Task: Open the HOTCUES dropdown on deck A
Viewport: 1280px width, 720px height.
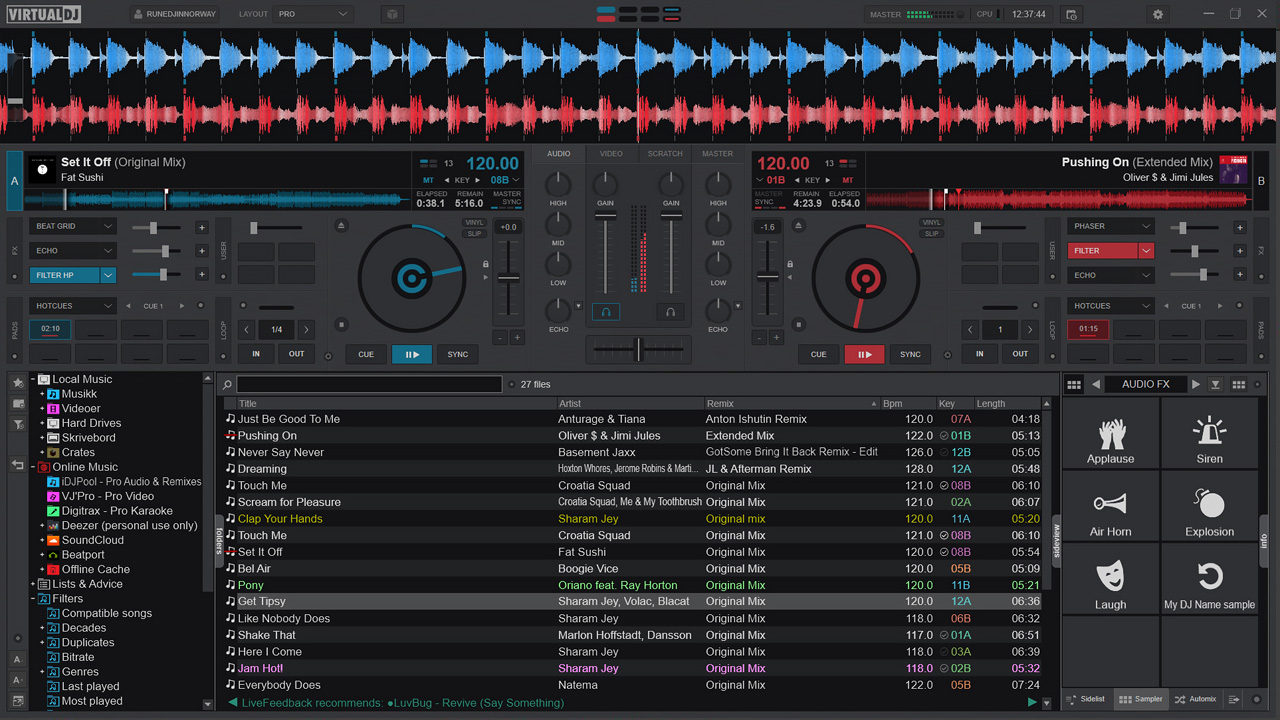Action: click(72, 305)
